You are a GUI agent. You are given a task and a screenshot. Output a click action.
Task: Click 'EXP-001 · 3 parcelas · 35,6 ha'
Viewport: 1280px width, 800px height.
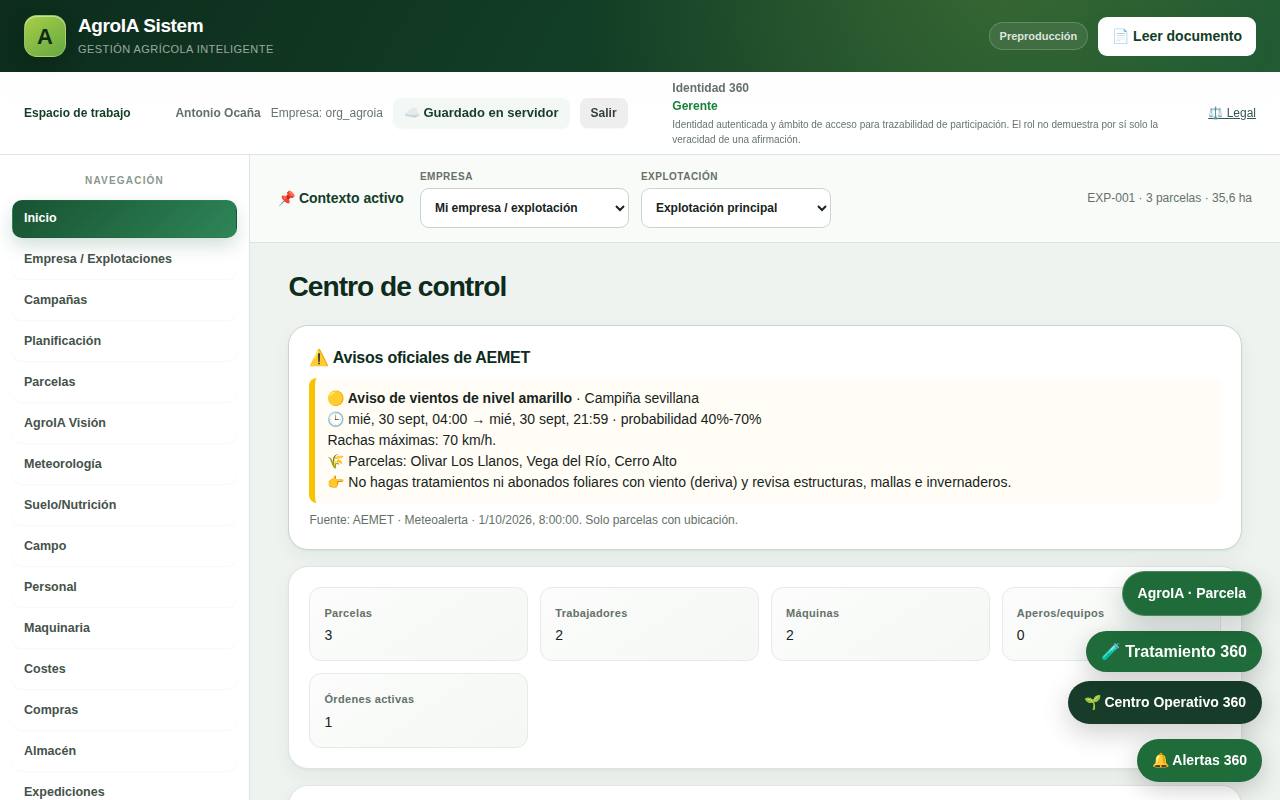(1169, 198)
